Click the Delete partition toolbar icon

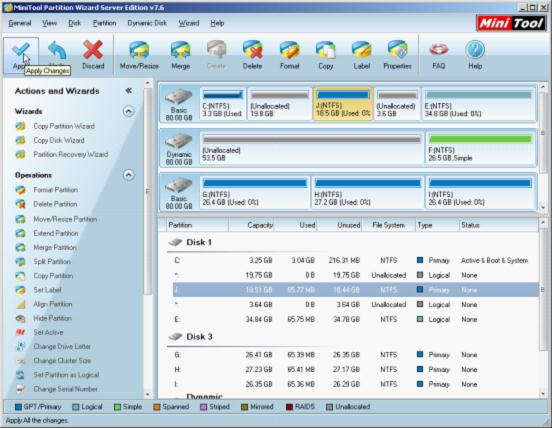[x=252, y=50]
